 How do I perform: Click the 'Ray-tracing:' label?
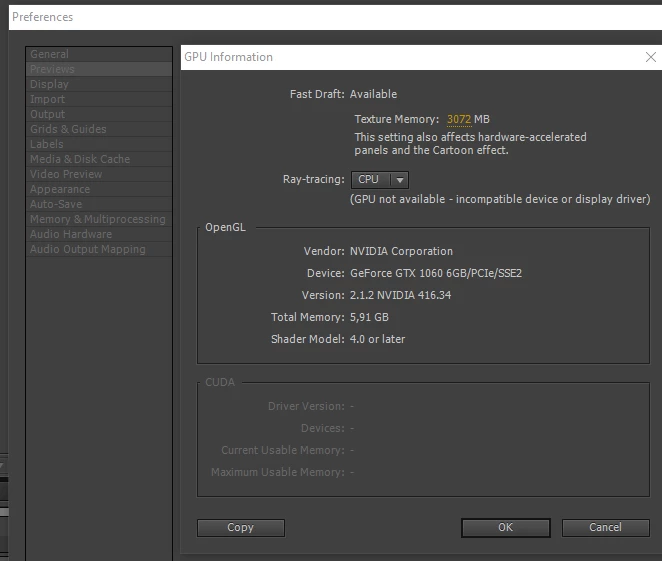(x=314, y=179)
